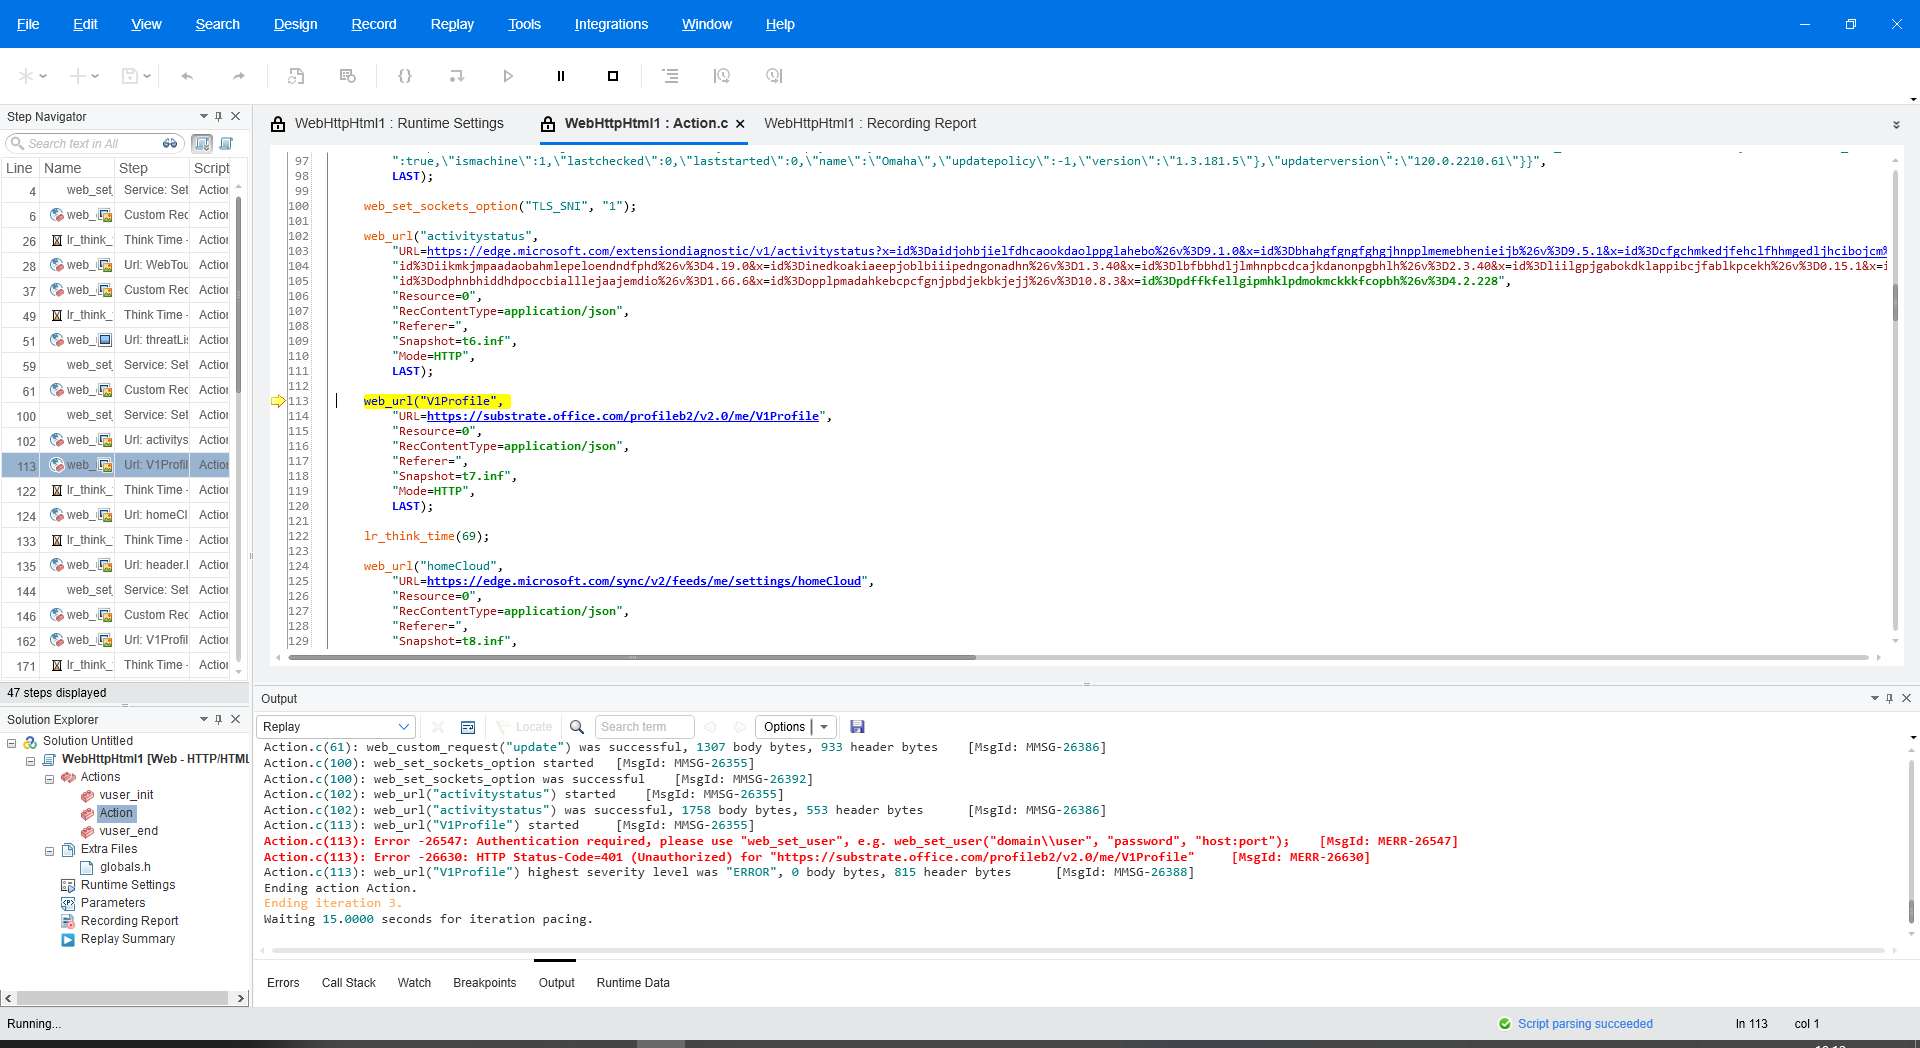
Task: Click the green check status icon in status bar
Action: pos(1505,1024)
